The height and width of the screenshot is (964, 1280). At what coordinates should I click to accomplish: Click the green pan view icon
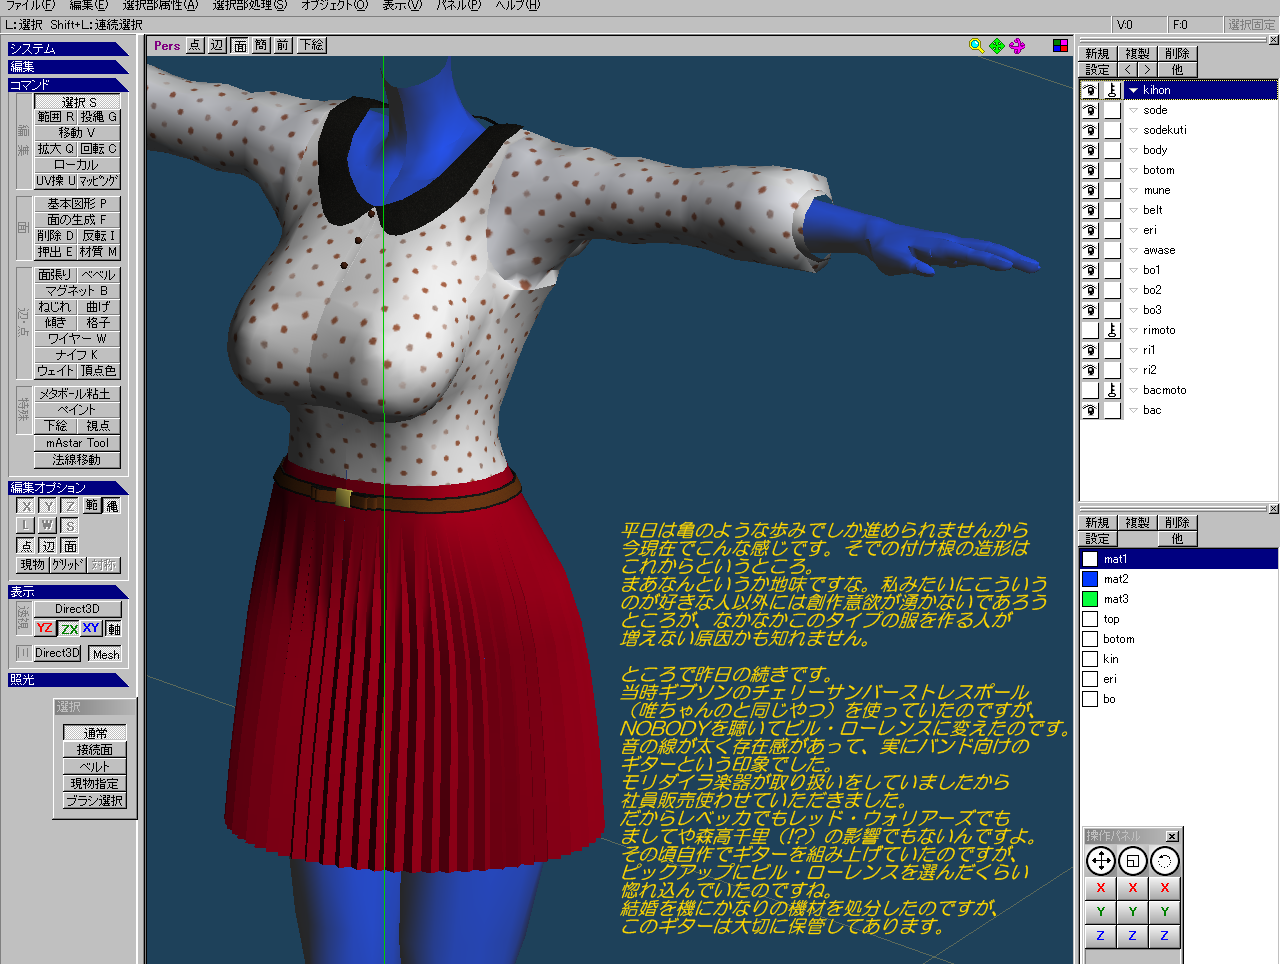pos(997,46)
